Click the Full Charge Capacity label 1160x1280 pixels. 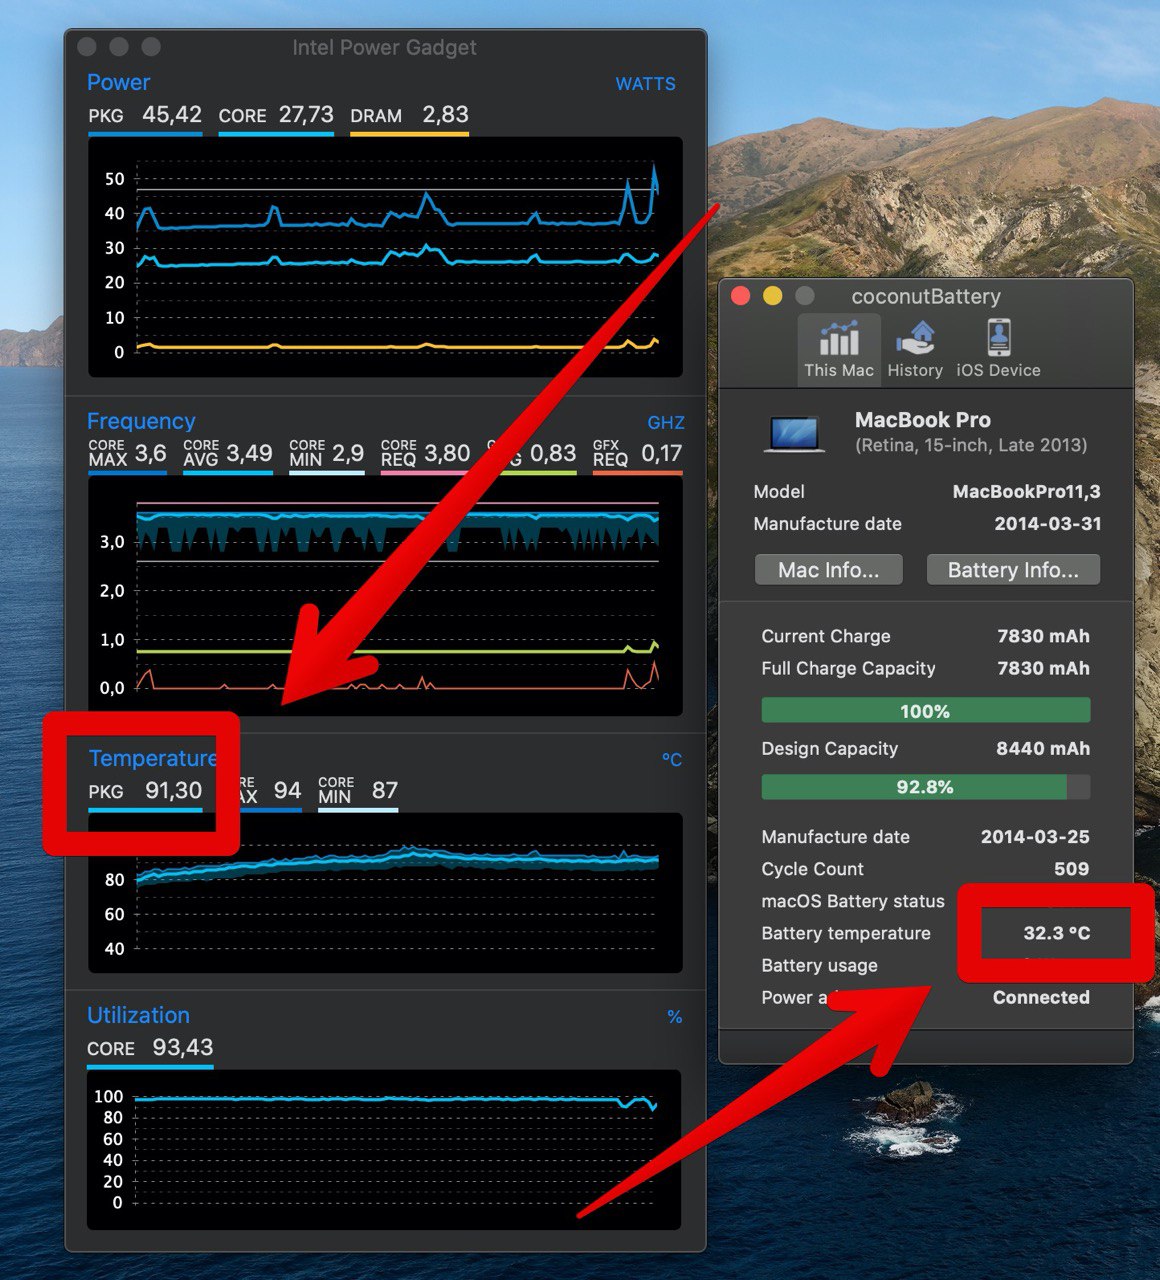coord(848,668)
